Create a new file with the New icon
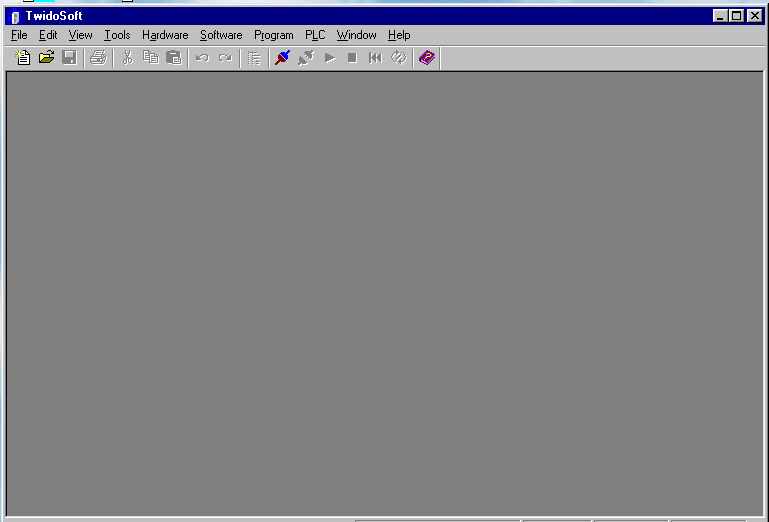The width and height of the screenshot is (769, 522). 23,58
